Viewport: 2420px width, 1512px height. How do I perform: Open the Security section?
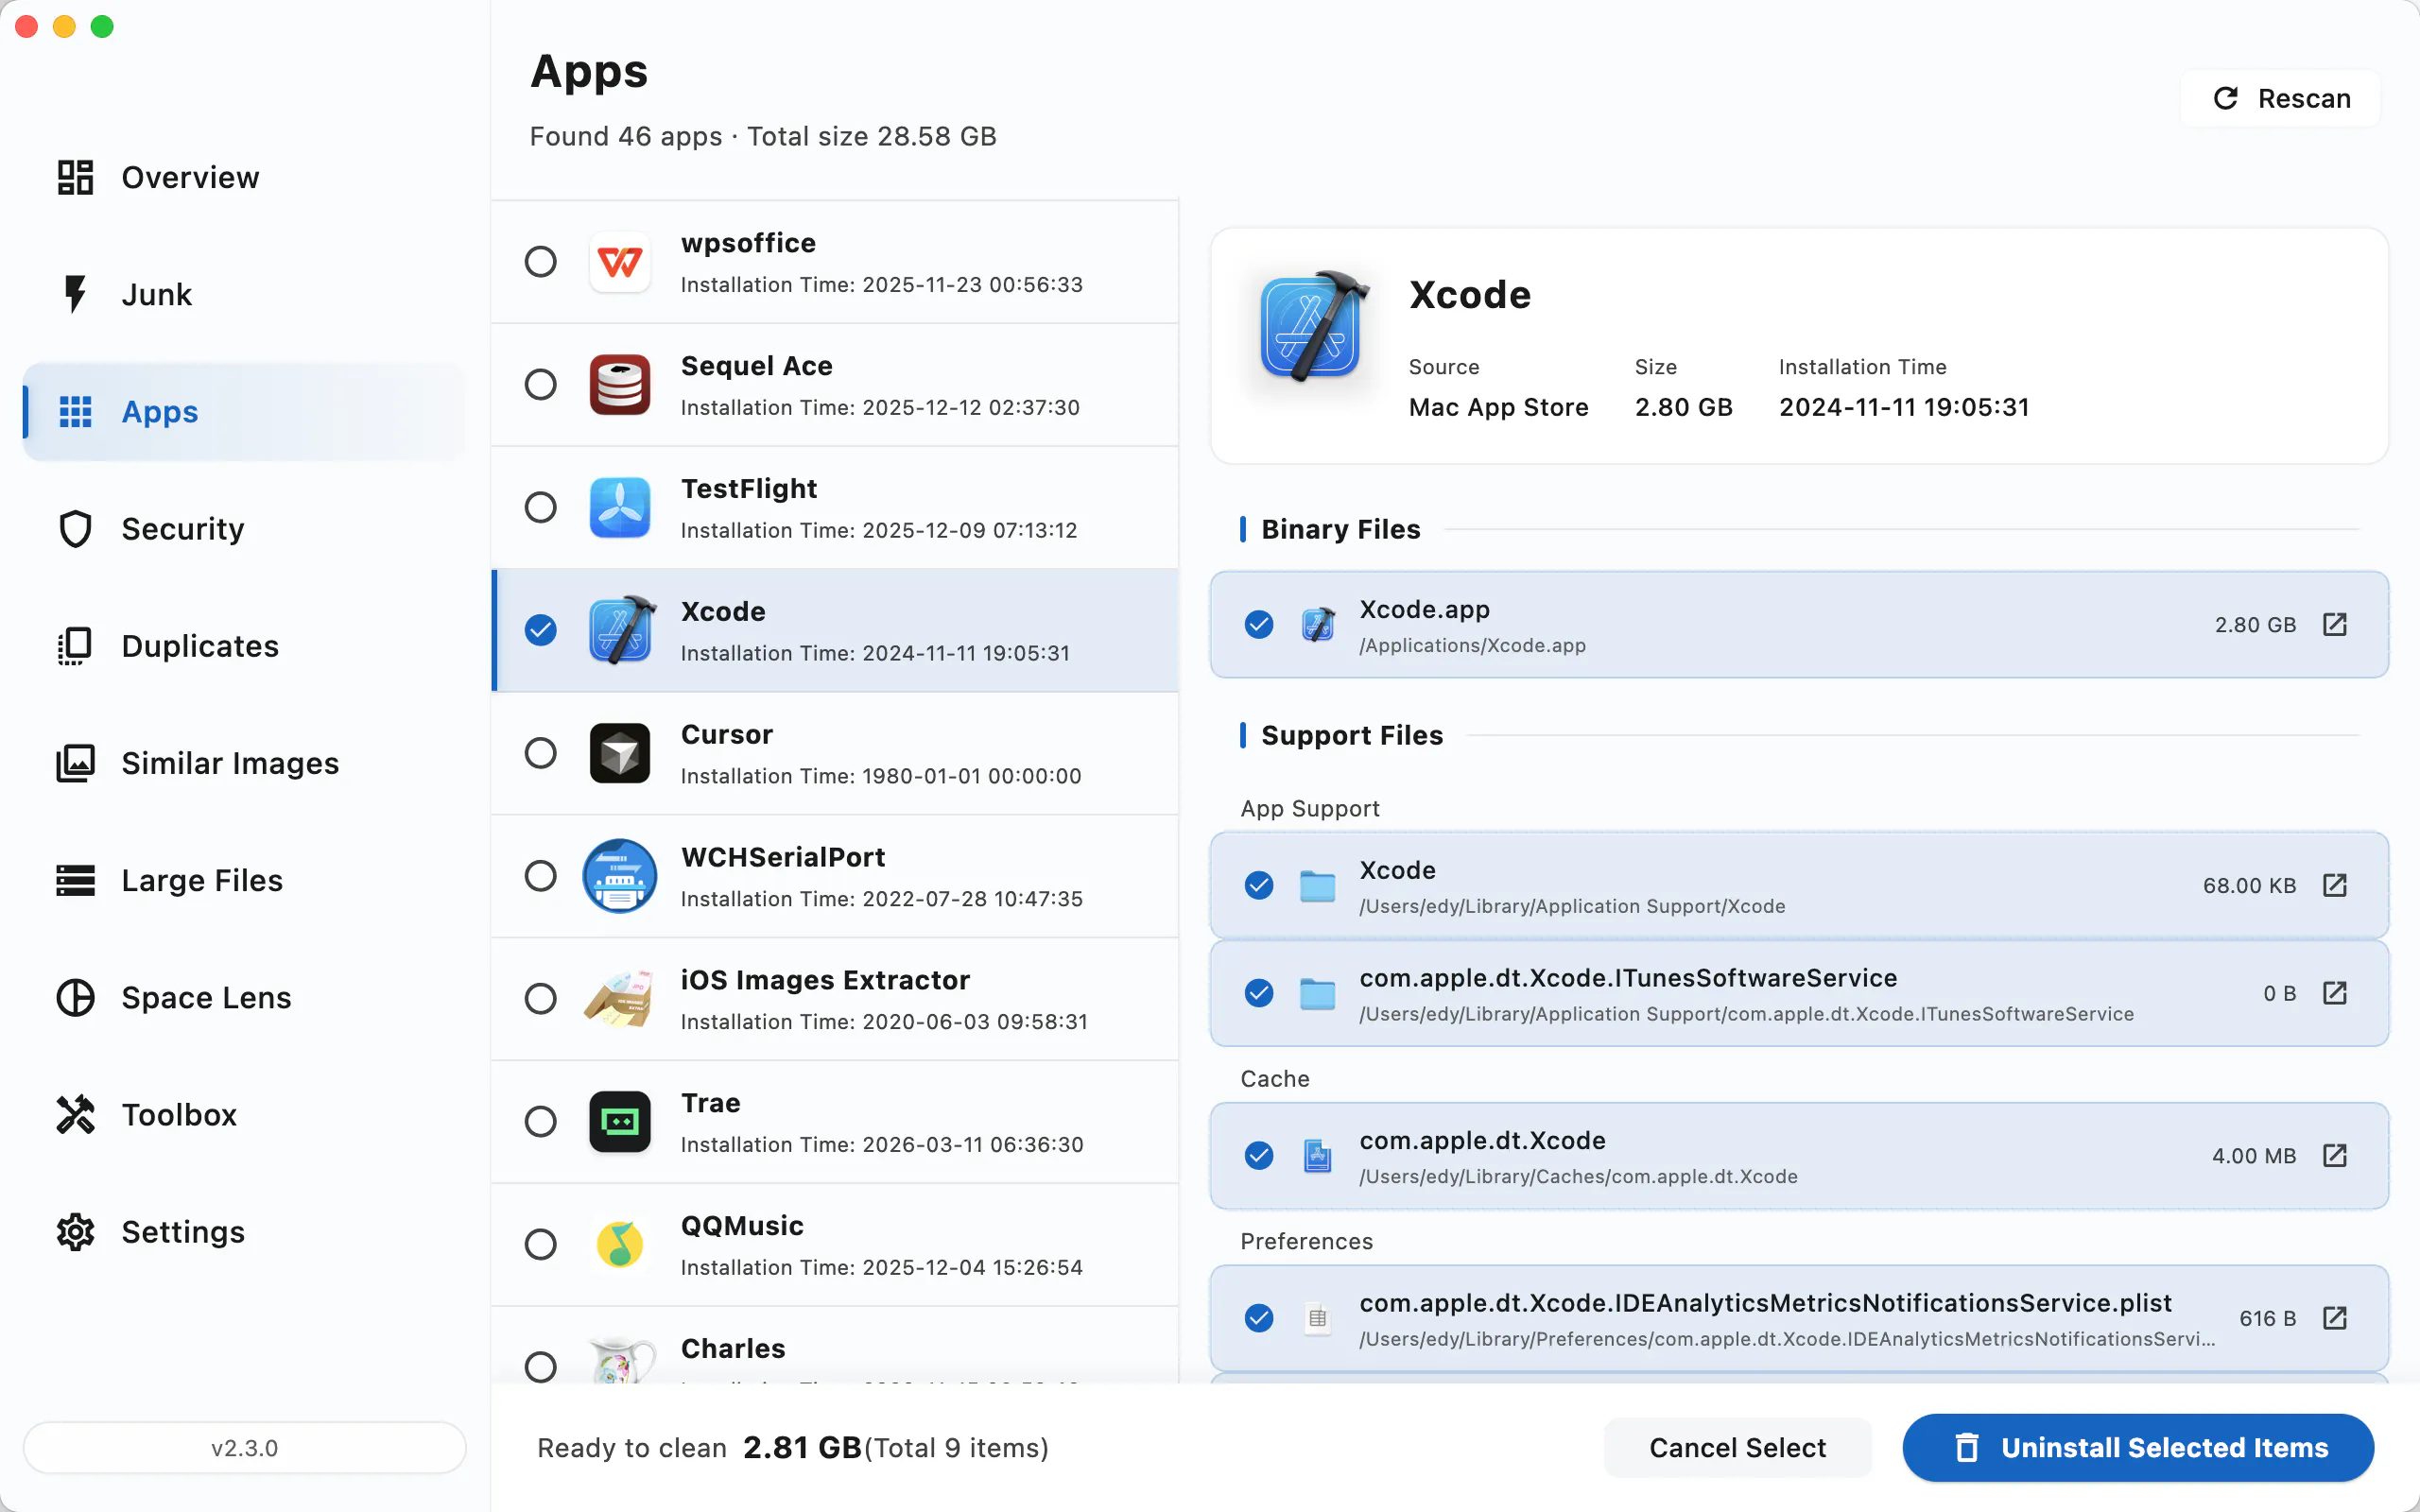click(244, 528)
